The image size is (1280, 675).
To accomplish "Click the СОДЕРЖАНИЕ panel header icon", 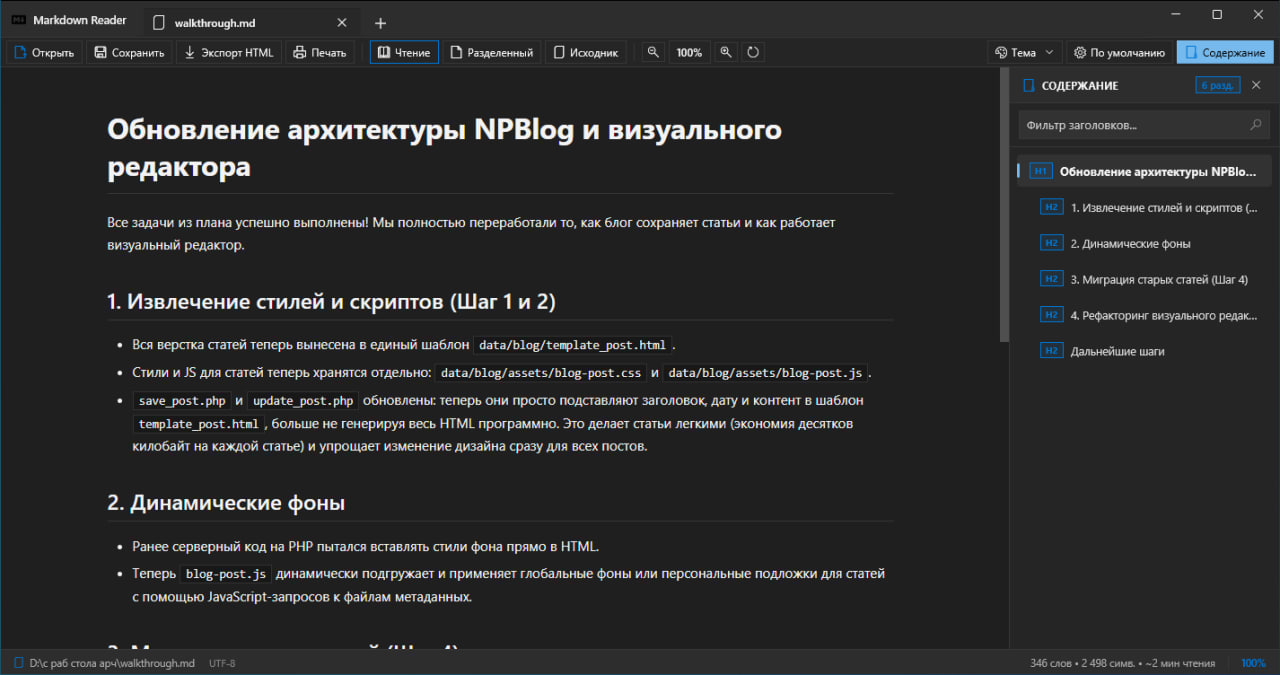I will click(x=1028, y=86).
